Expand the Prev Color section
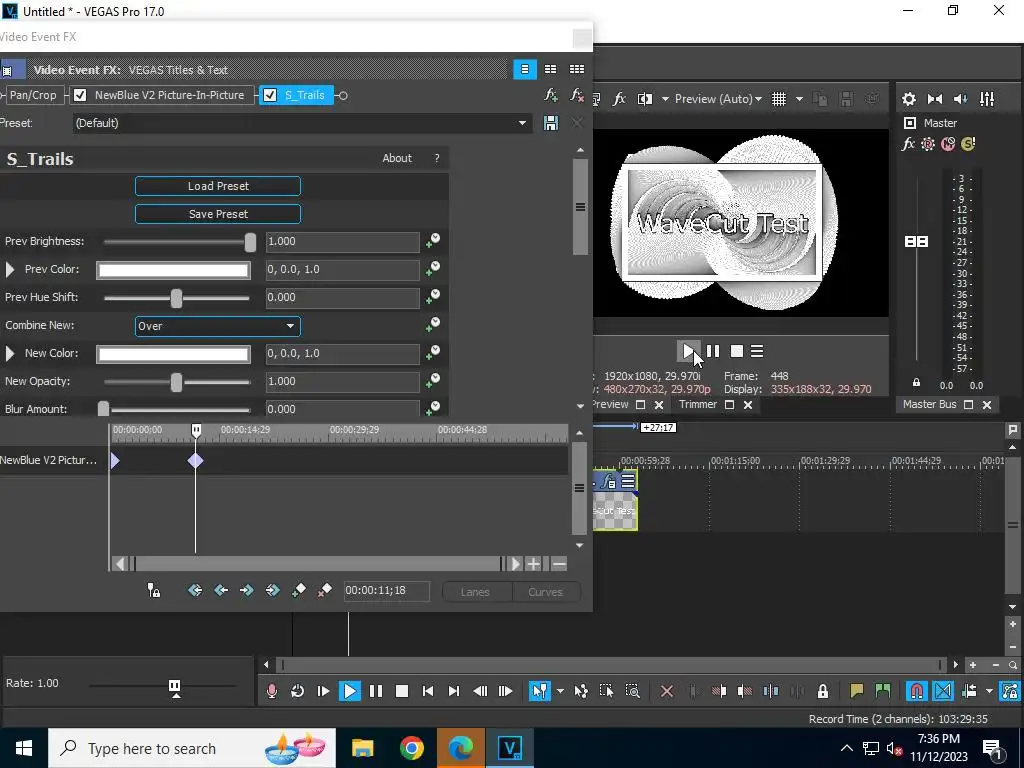This screenshot has width=1024, height=768. coord(10,269)
